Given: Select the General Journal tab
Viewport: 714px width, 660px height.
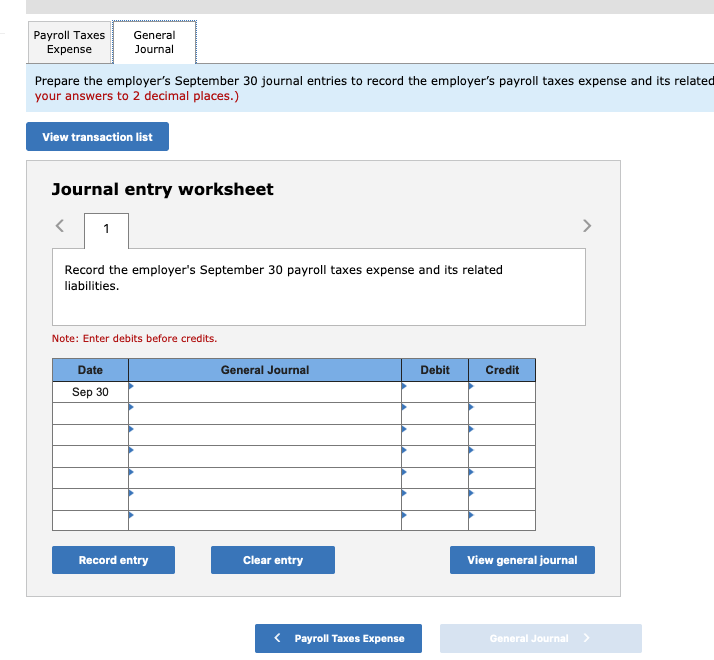Looking at the screenshot, I should point(154,42).
